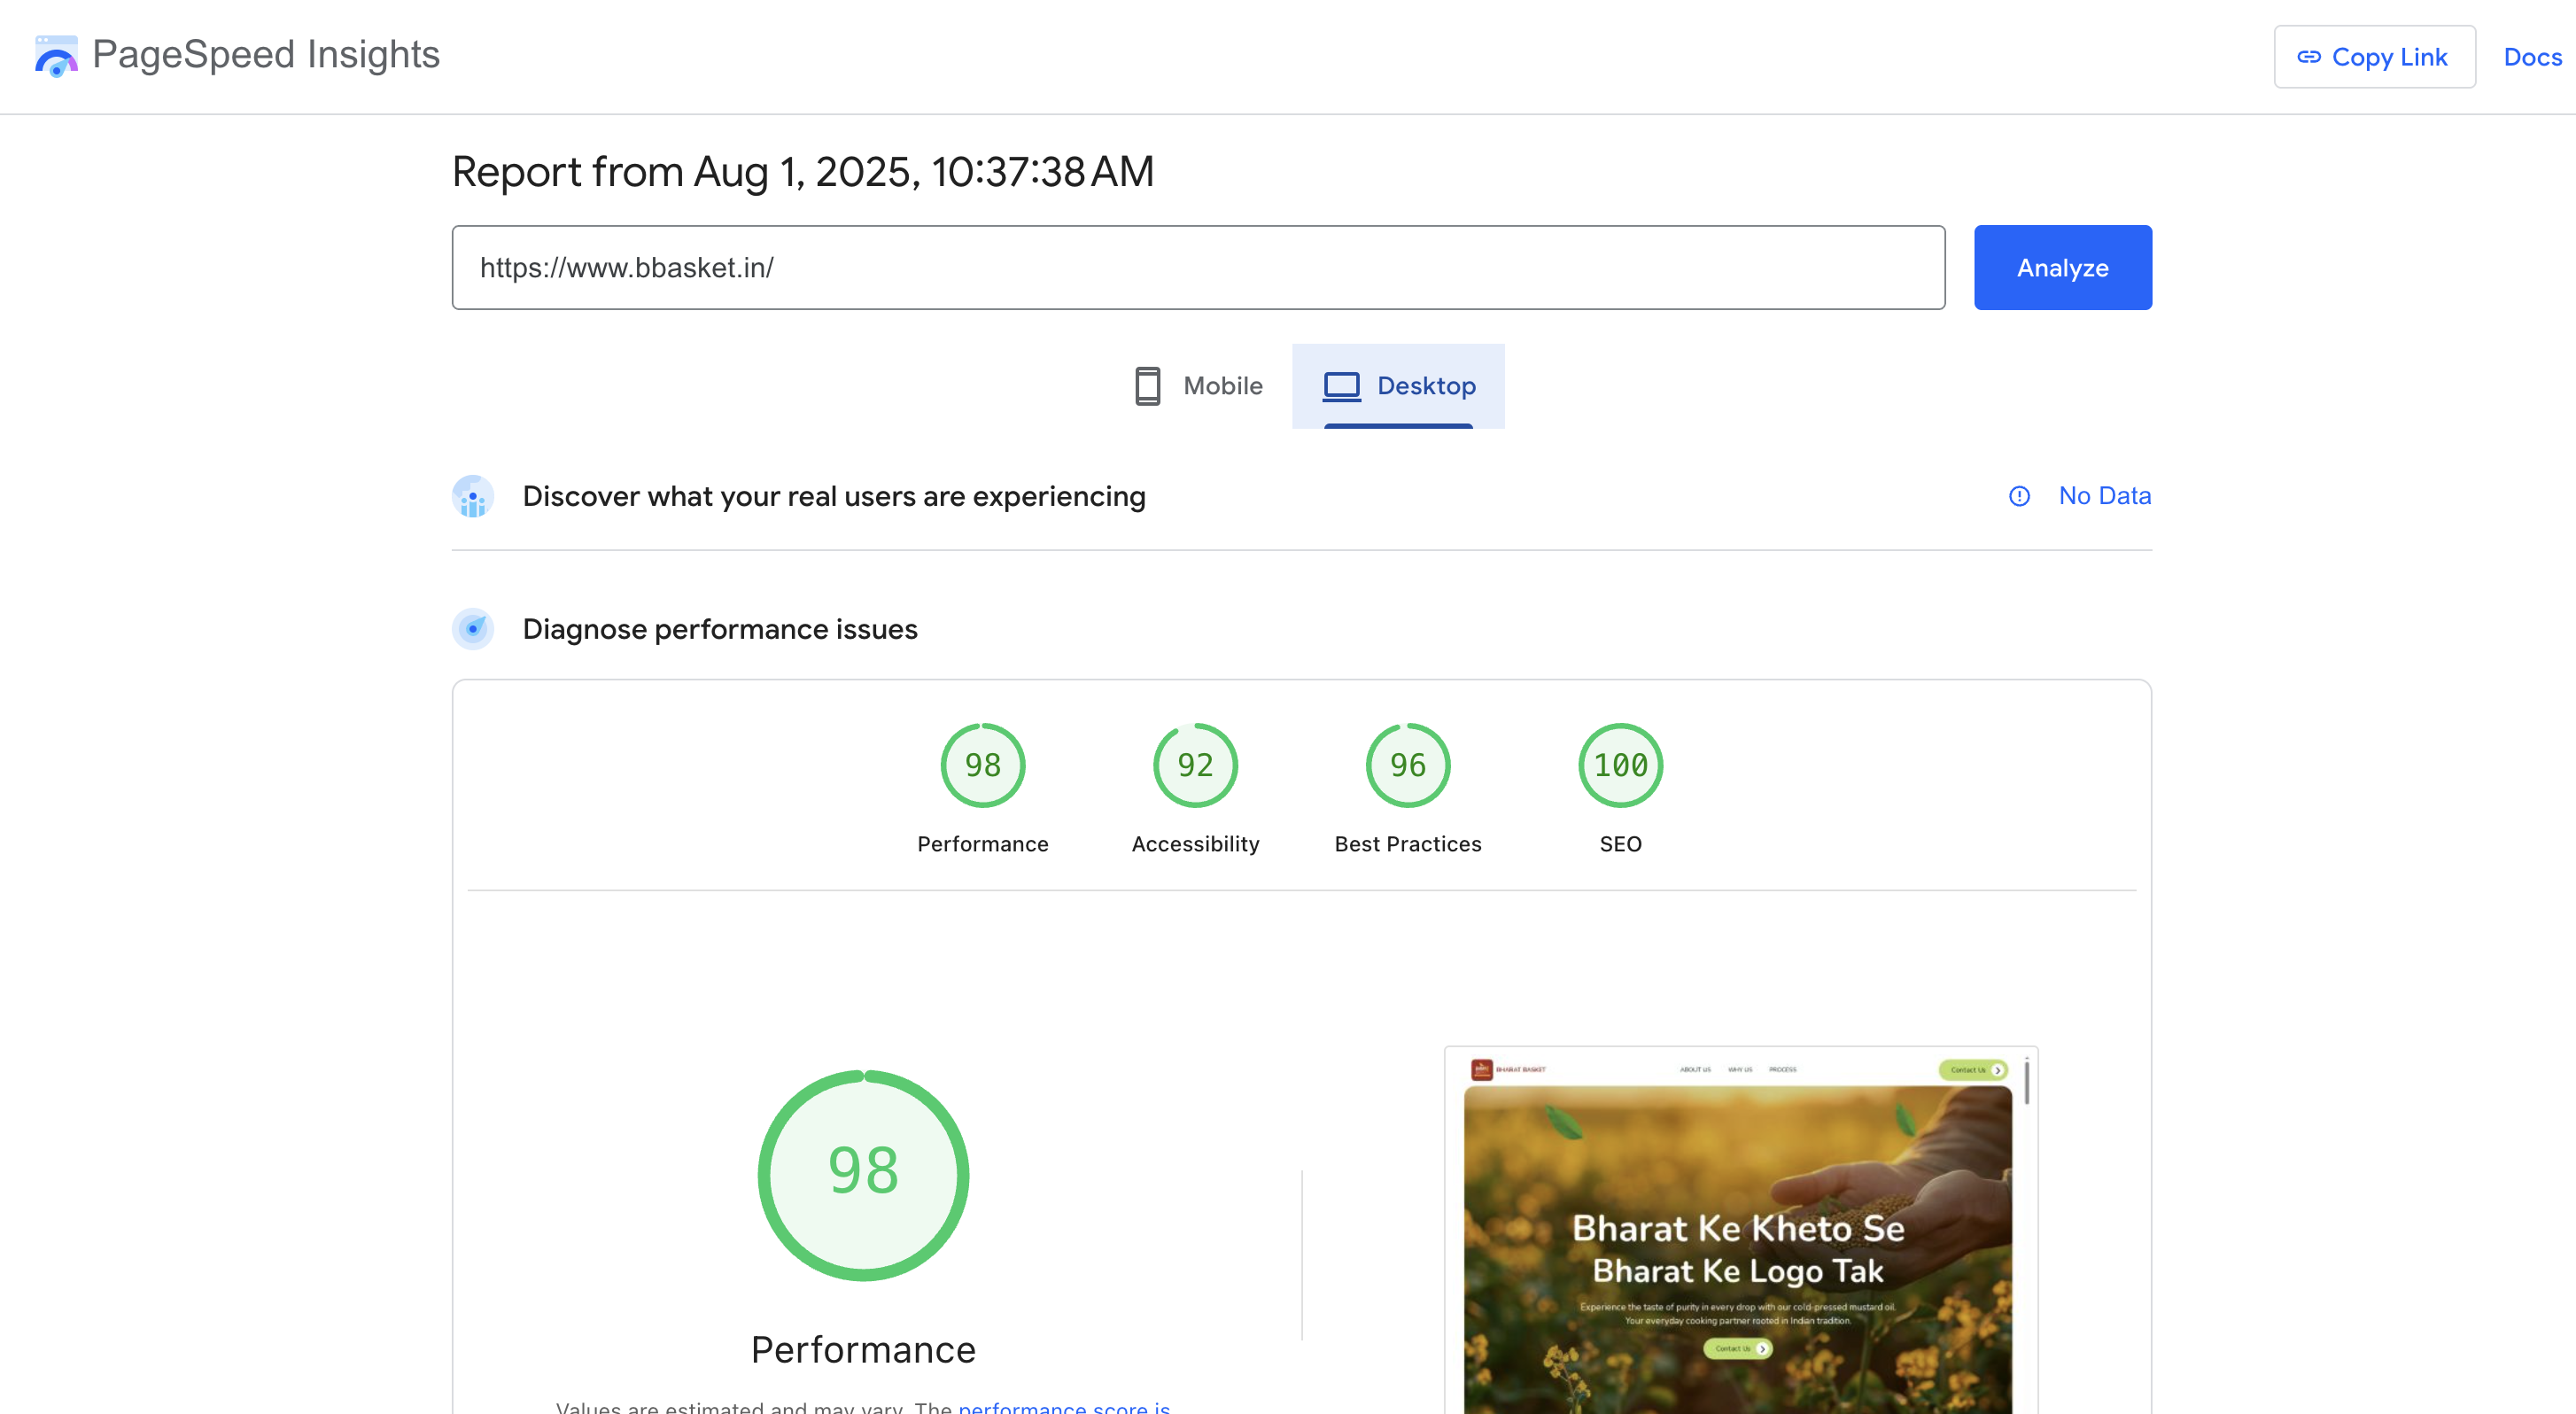Click the PageSpeed Insights logo icon
Image resolution: width=2576 pixels, height=1414 pixels.
[56, 55]
